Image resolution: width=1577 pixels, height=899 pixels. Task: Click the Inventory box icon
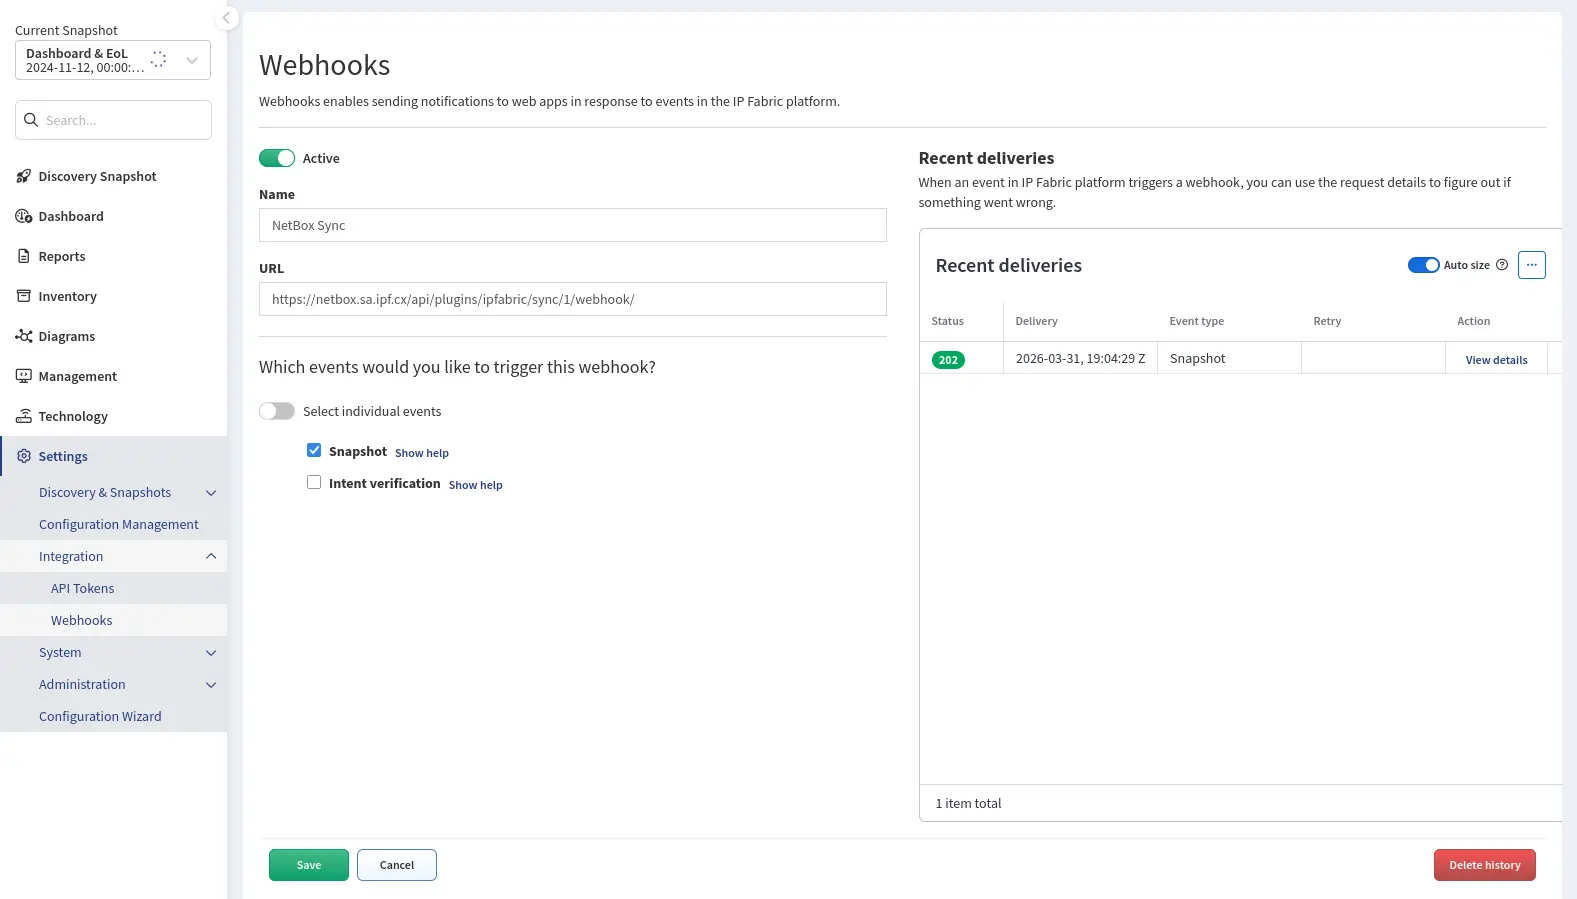coord(24,297)
